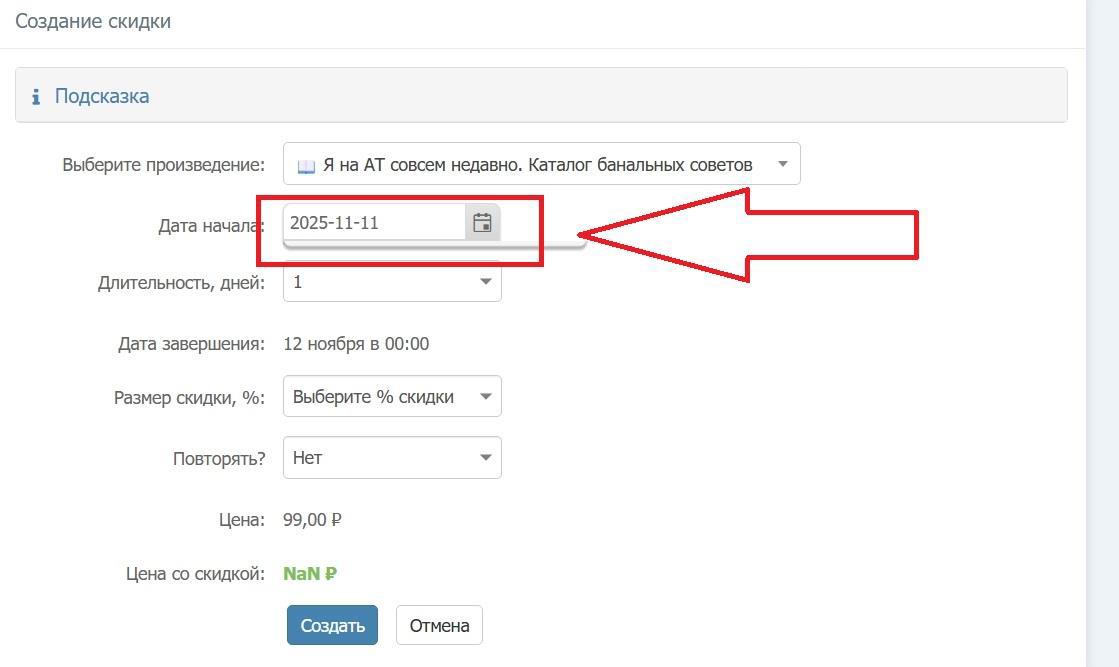Screen dimensions: 1119x667
Task: Click the info icon beside Подсказка
Action: 36,96
